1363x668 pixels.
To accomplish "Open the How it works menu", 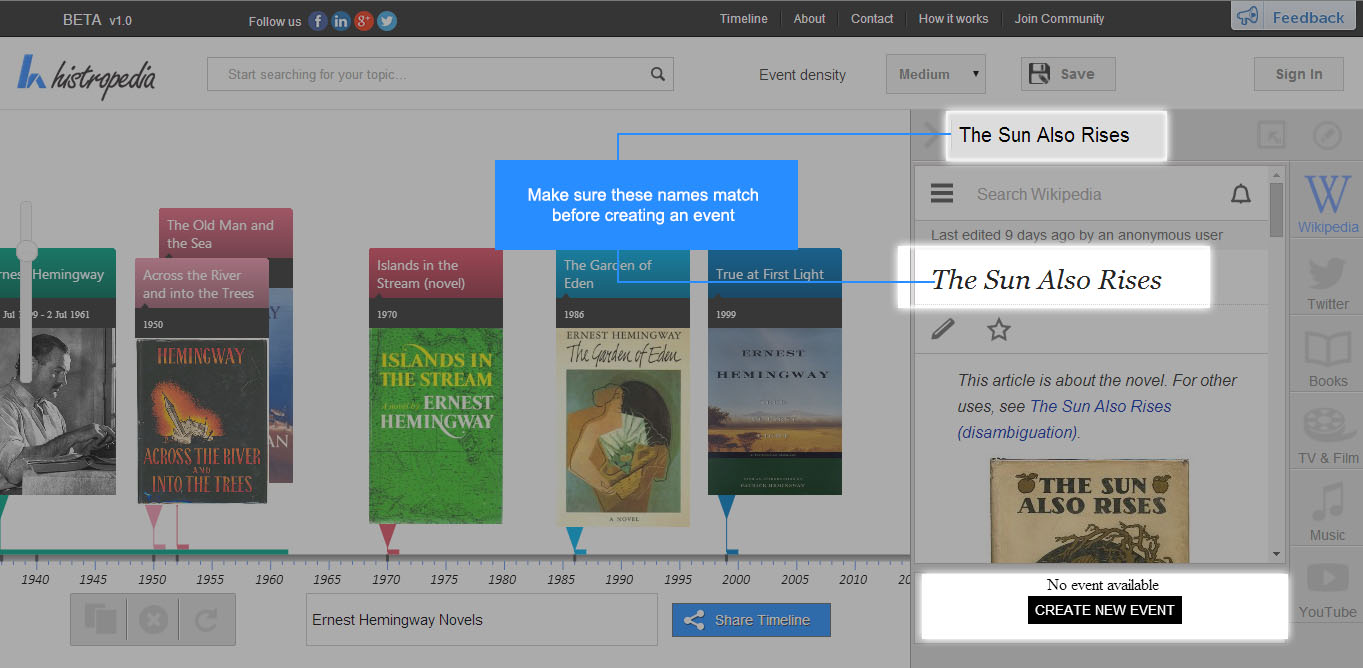I will click(952, 19).
